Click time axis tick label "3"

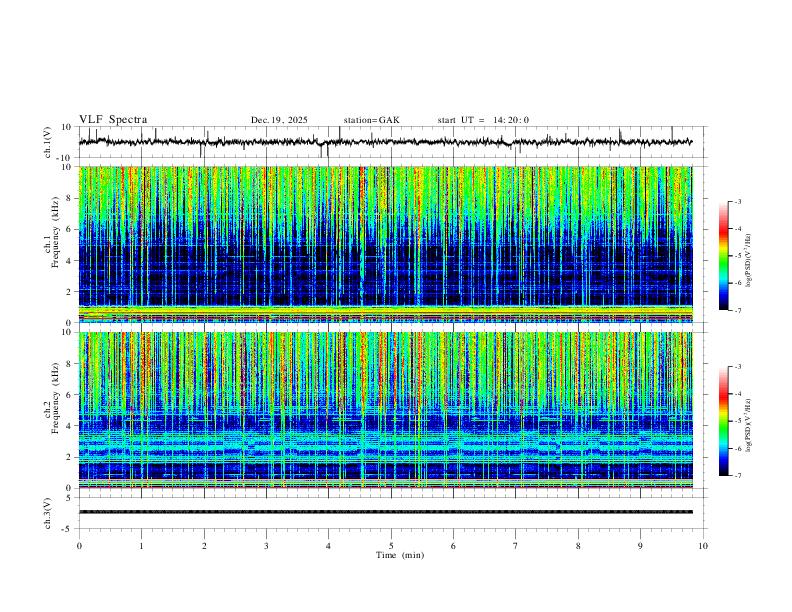(x=266, y=546)
